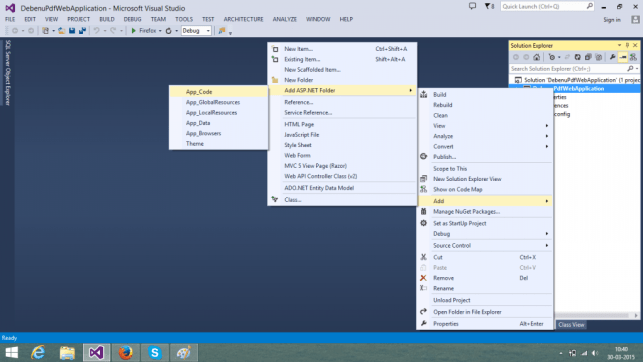The image size is (643, 362).
Task: Open Internet Explorer from the taskbar
Action: (38, 353)
